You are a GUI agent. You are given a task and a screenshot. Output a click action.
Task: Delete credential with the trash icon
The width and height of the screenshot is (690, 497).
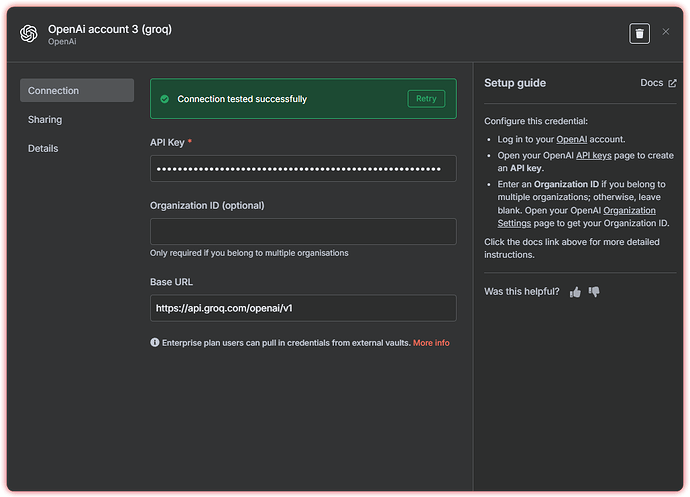pos(639,33)
